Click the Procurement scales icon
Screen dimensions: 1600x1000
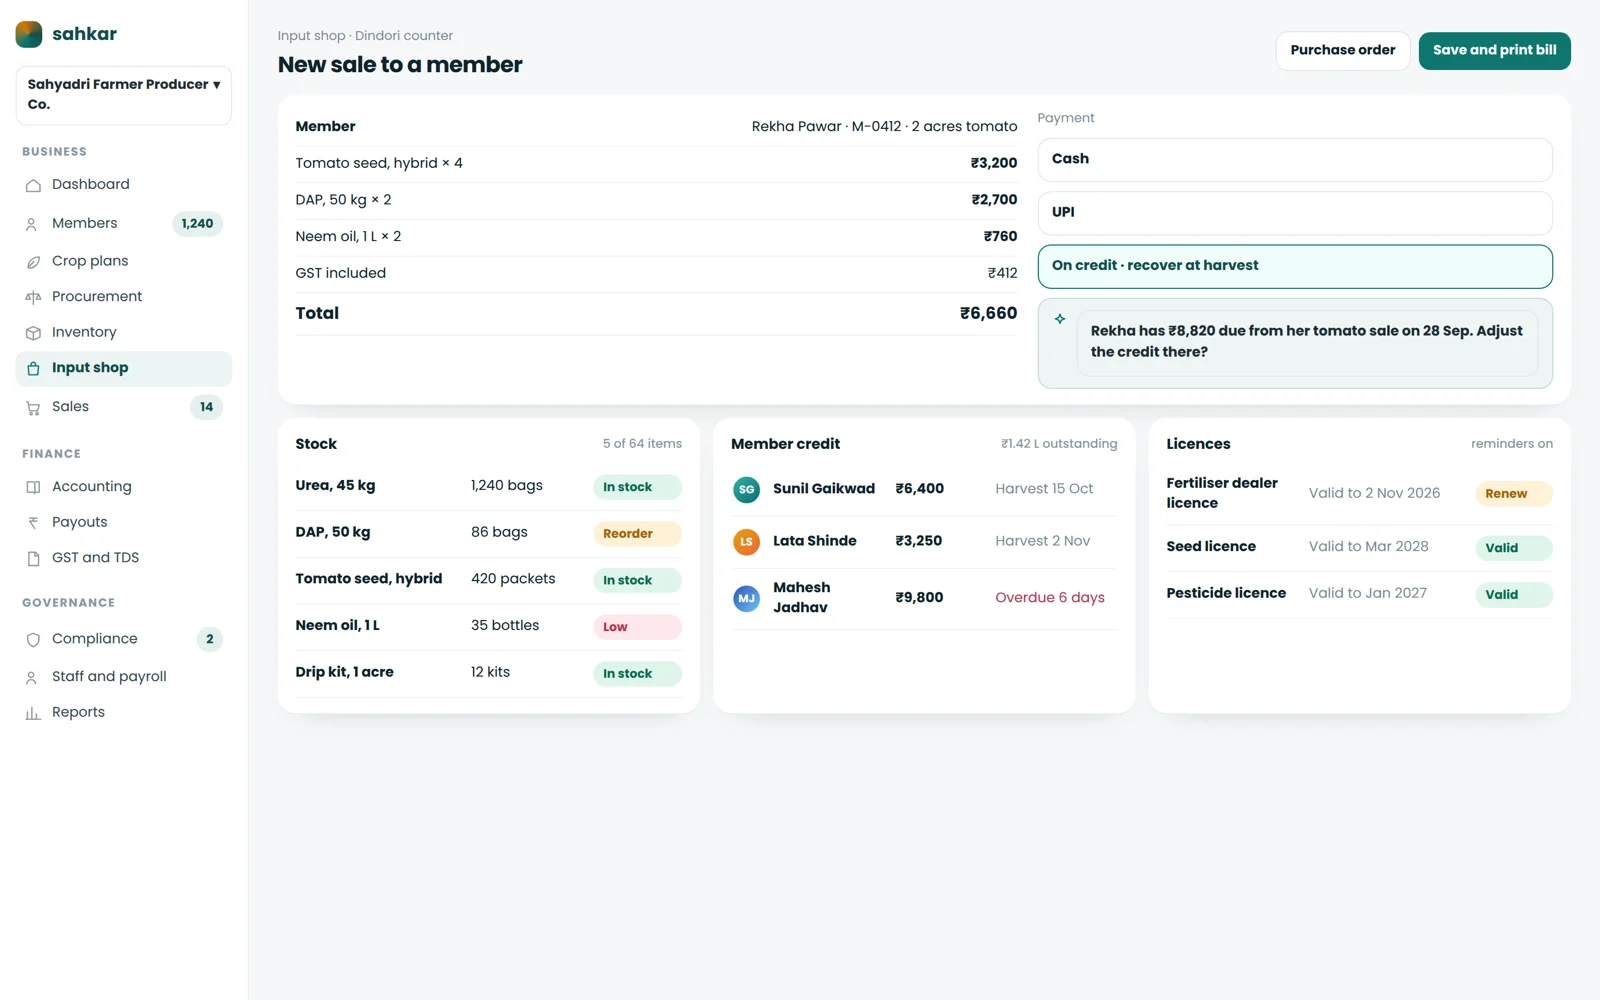point(33,297)
